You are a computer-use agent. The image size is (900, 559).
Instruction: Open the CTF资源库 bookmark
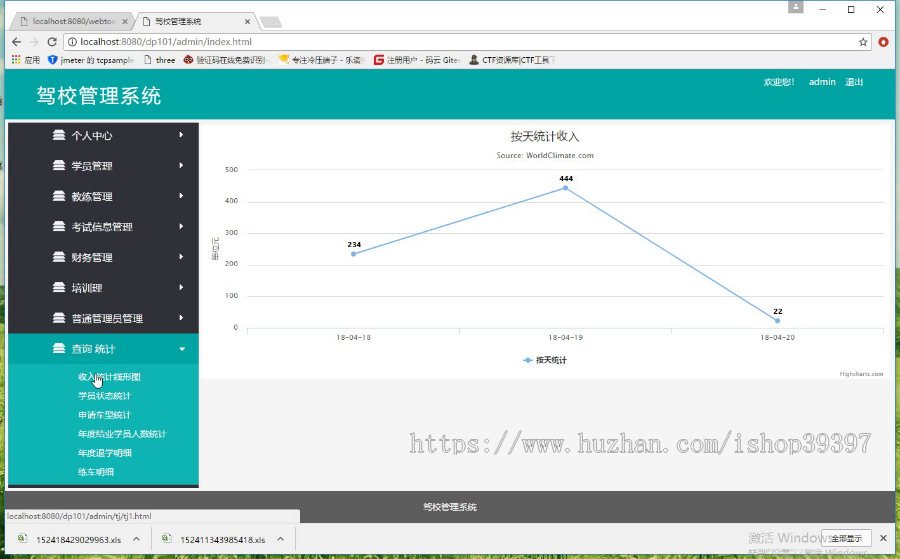click(512, 60)
